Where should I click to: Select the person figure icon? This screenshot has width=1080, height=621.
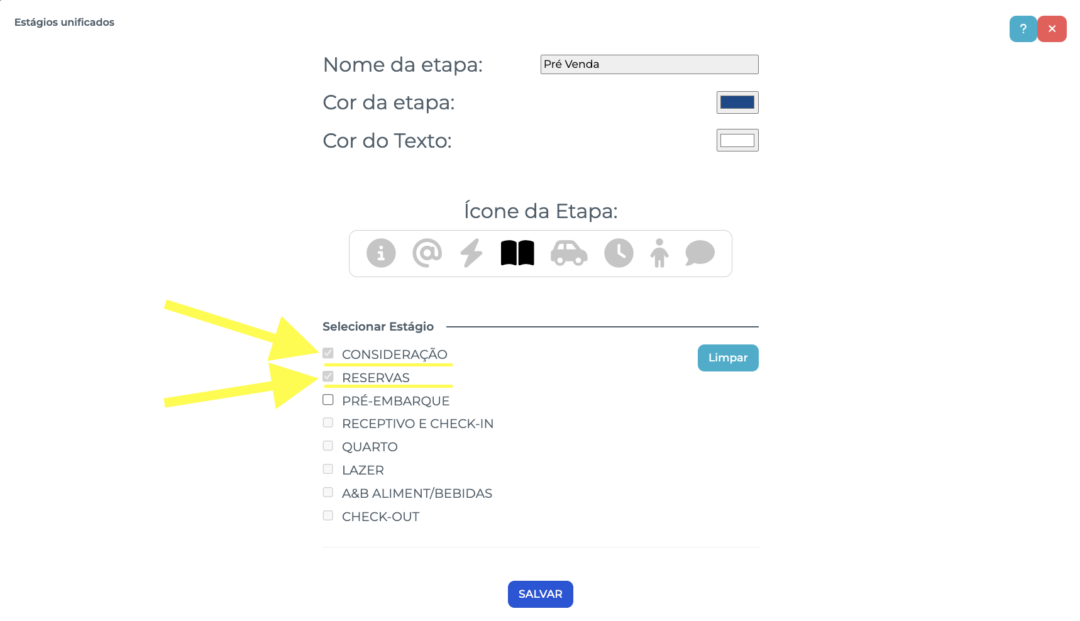[x=659, y=253]
